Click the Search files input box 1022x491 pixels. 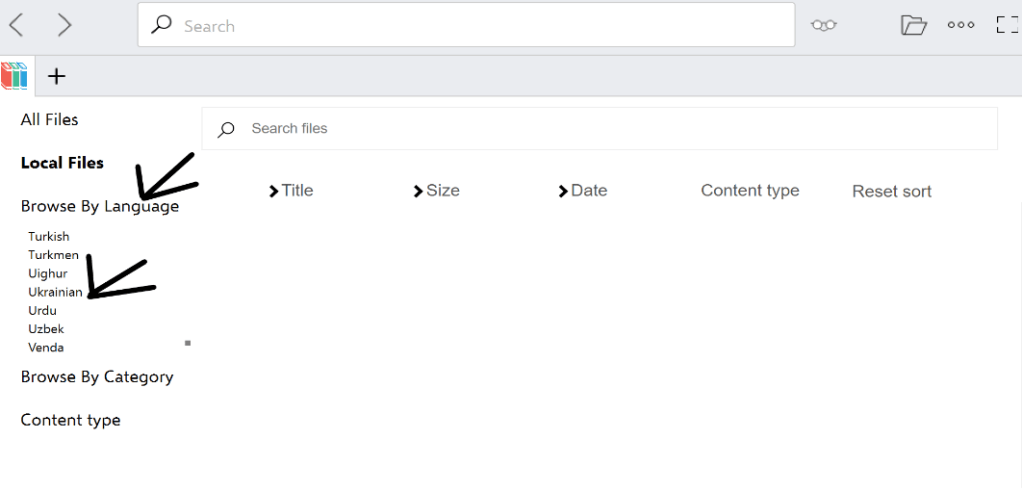coord(600,128)
